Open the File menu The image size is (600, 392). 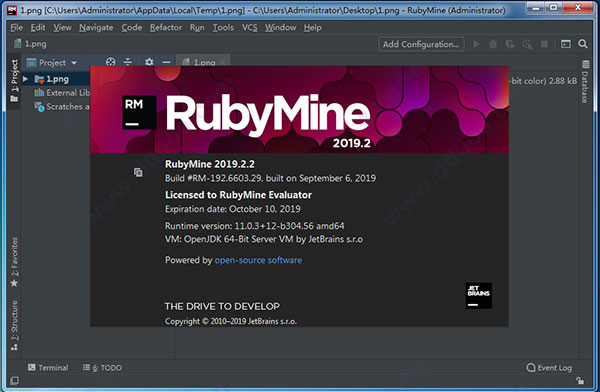16,28
